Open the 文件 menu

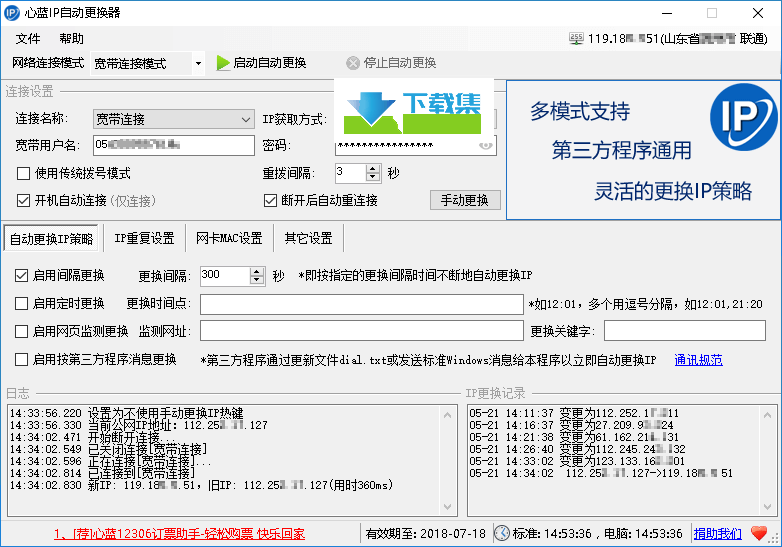tap(28, 38)
